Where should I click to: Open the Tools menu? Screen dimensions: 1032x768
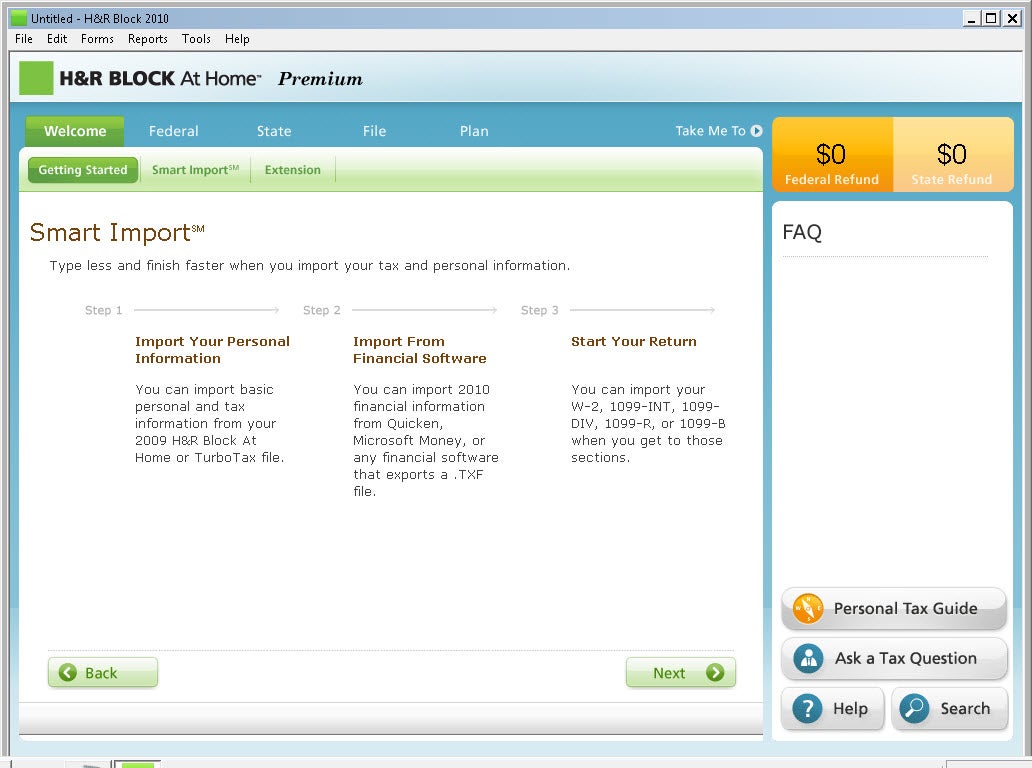tap(196, 39)
